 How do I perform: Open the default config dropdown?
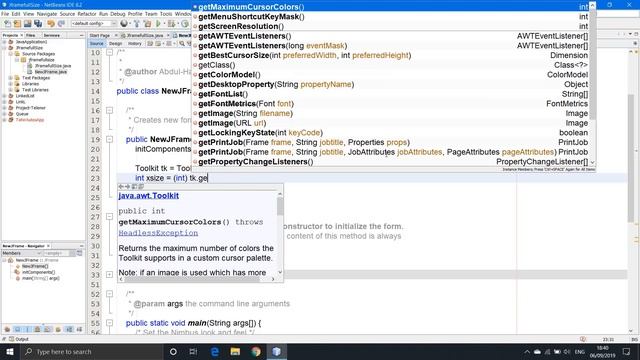click(x=94, y=24)
